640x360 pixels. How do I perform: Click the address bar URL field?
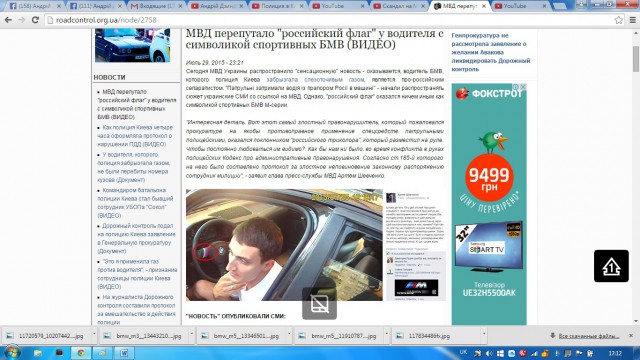click(x=327, y=20)
